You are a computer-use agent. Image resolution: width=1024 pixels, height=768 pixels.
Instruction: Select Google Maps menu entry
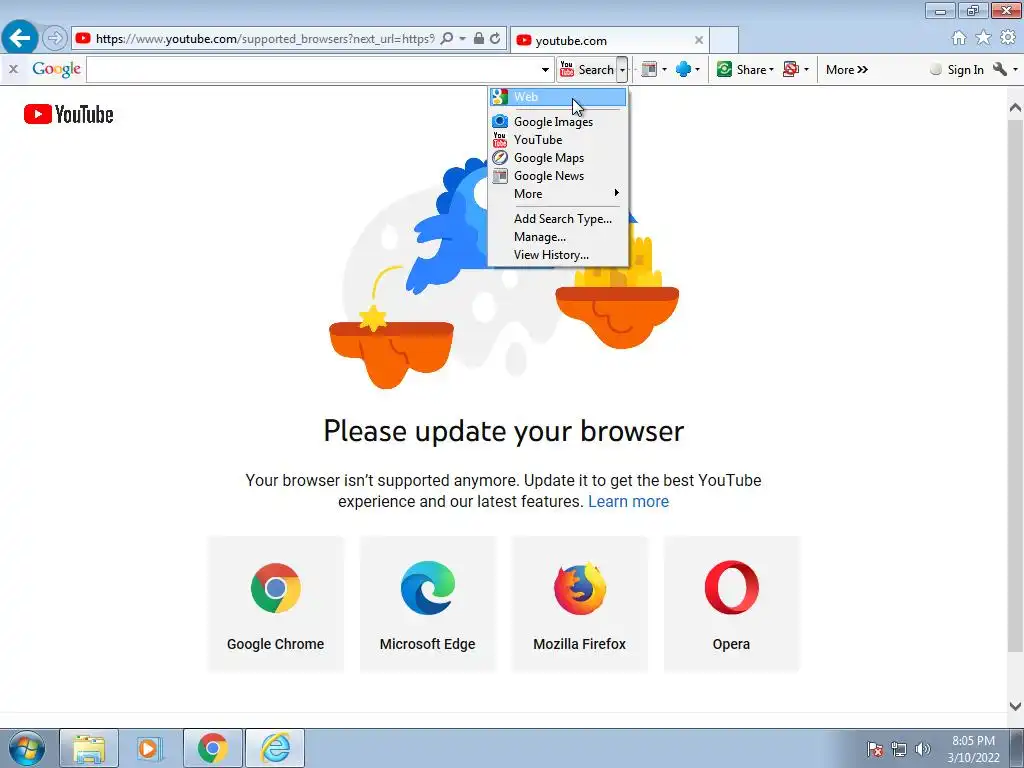[x=558, y=157]
